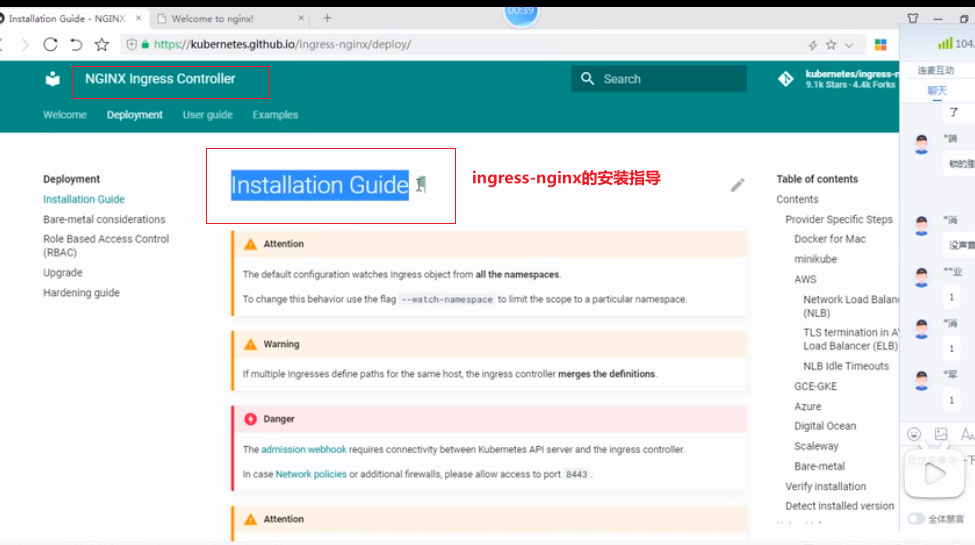Click the bookmark star icon left of address bar

101,44
